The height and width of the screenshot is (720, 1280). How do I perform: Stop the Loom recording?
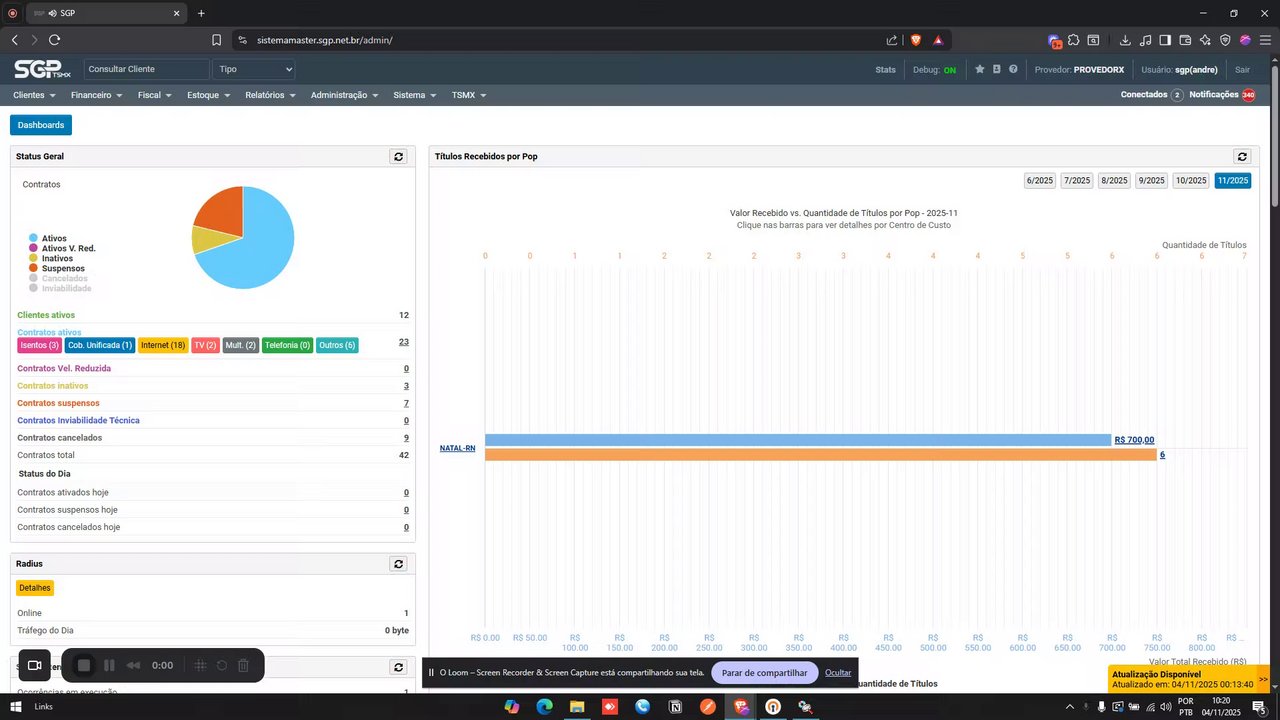84,665
